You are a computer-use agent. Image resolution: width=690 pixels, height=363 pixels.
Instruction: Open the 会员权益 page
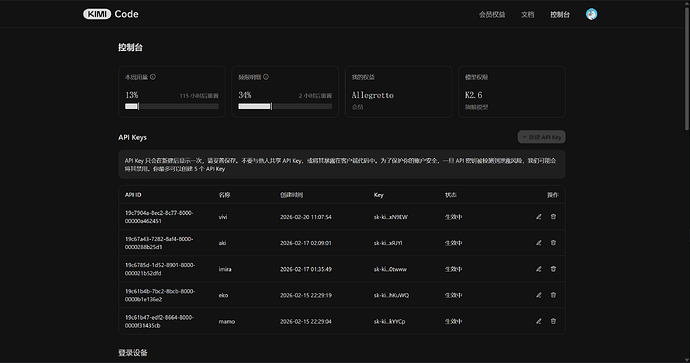point(492,15)
